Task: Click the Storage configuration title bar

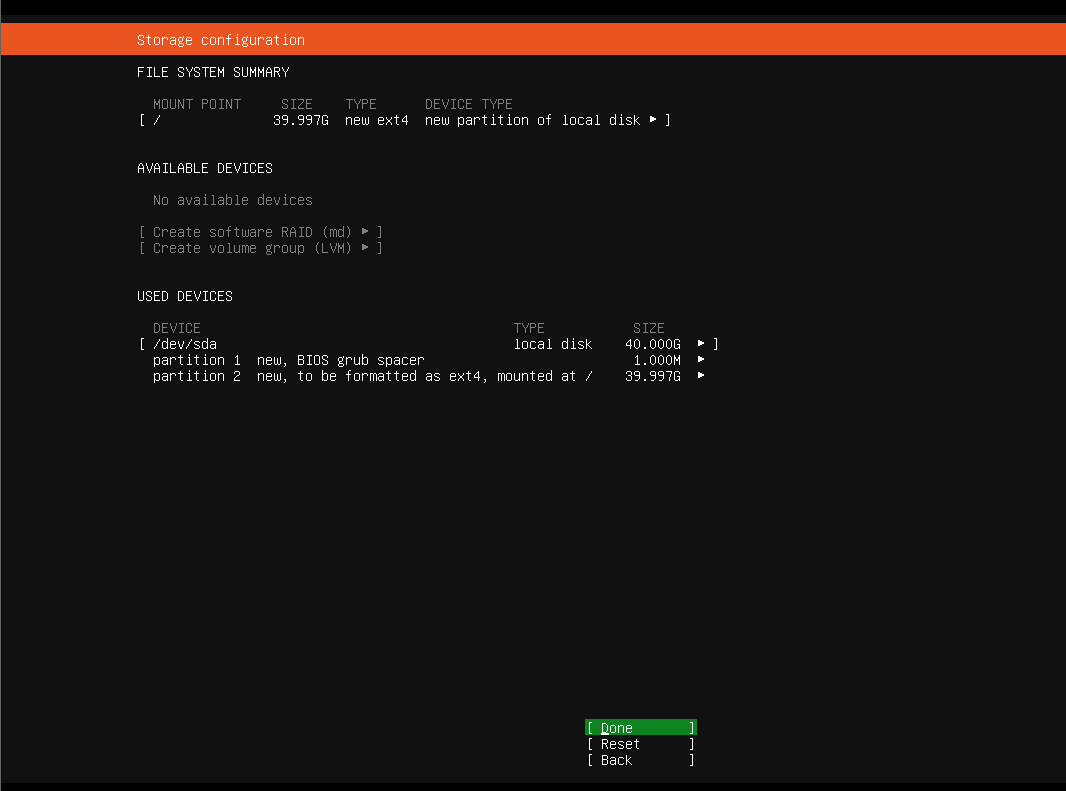Action: tap(220, 39)
